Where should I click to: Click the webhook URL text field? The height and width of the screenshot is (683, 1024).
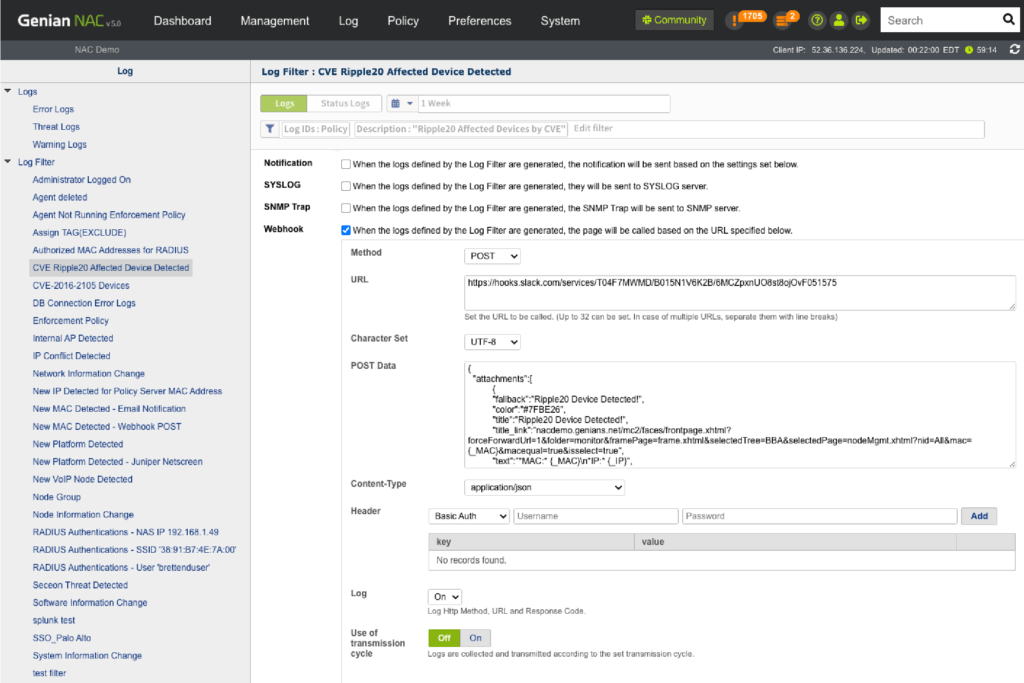coord(740,291)
